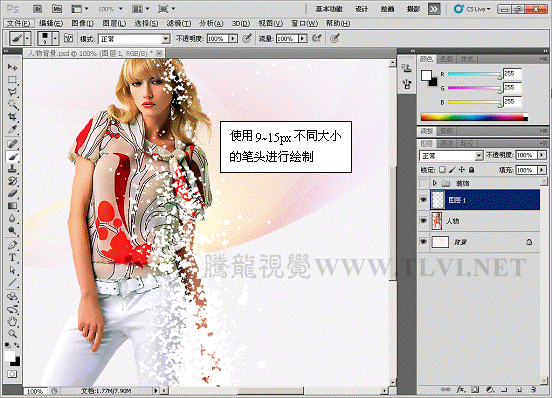Enable airbrush mode next to flow

(x=316, y=38)
